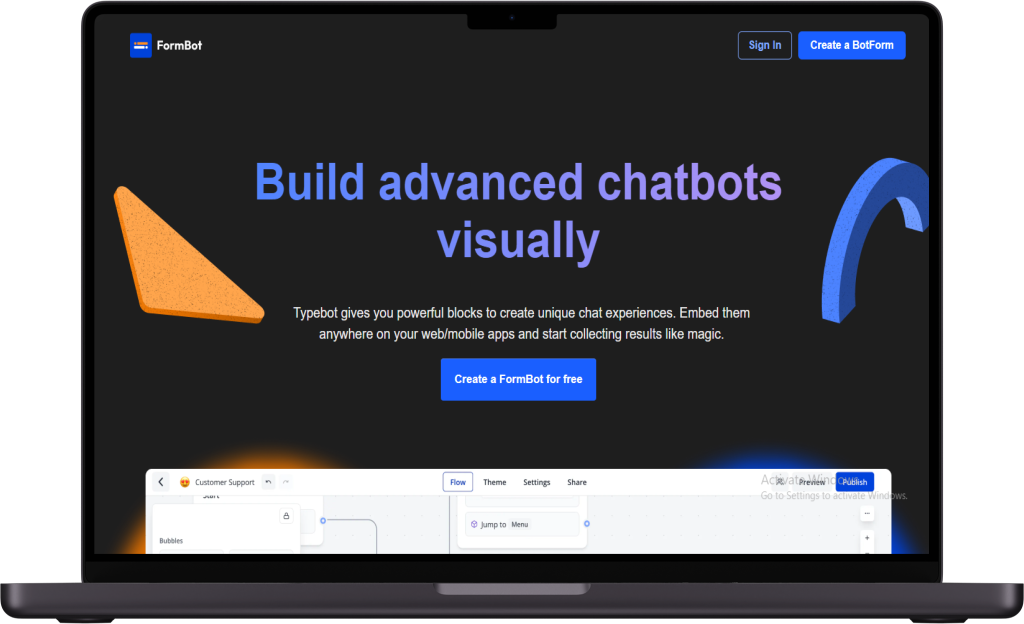Viewport: 1024px width, 624px height.
Task: Click the Customer Support emoji icon
Action: point(185,482)
